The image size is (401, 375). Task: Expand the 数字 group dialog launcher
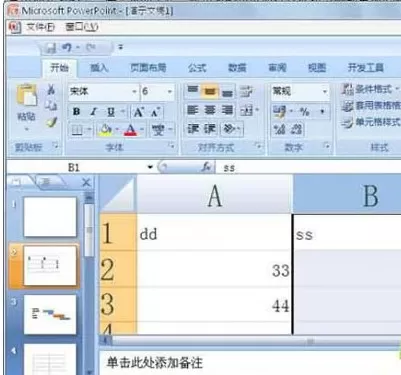(x=327, y=146)
